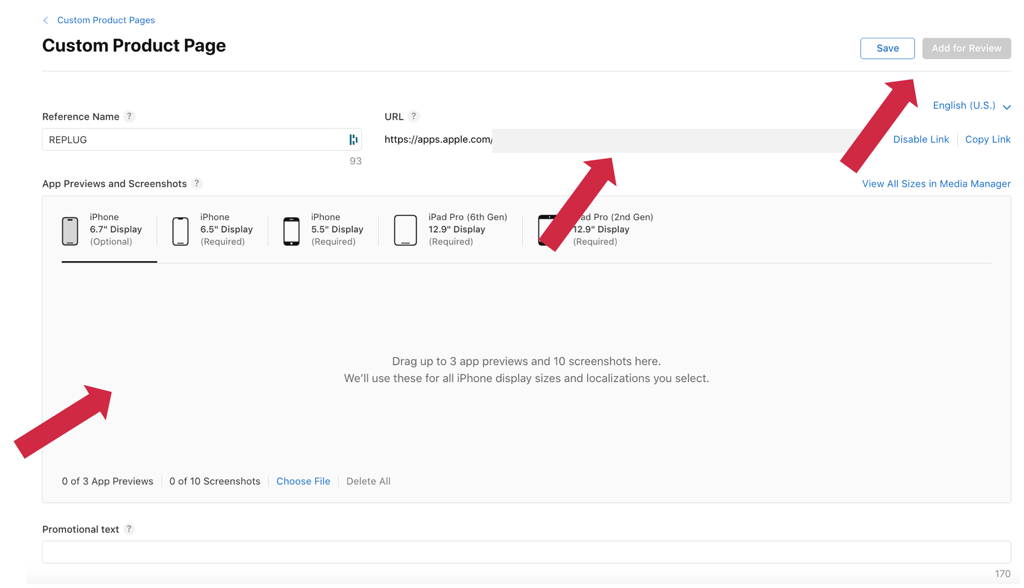Screen dimensions: 1024x588
Task: Click the 'Drag up to 3 app previews' text
Action: click(526, 361)
